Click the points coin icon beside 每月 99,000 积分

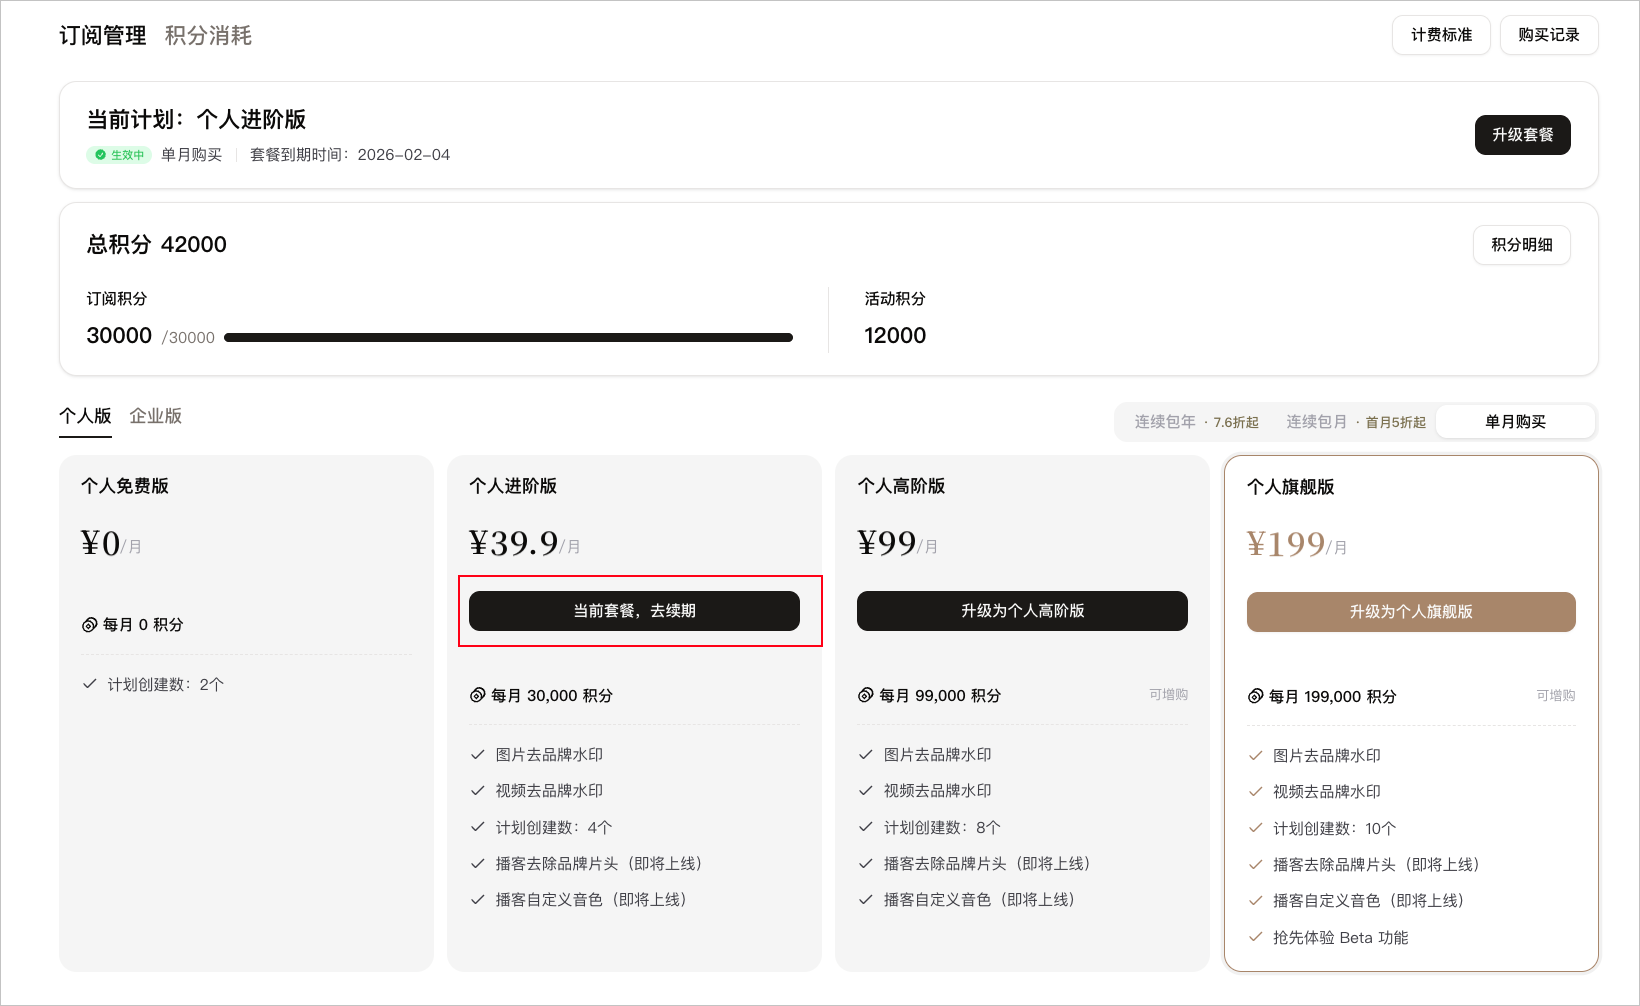(866, 696)
